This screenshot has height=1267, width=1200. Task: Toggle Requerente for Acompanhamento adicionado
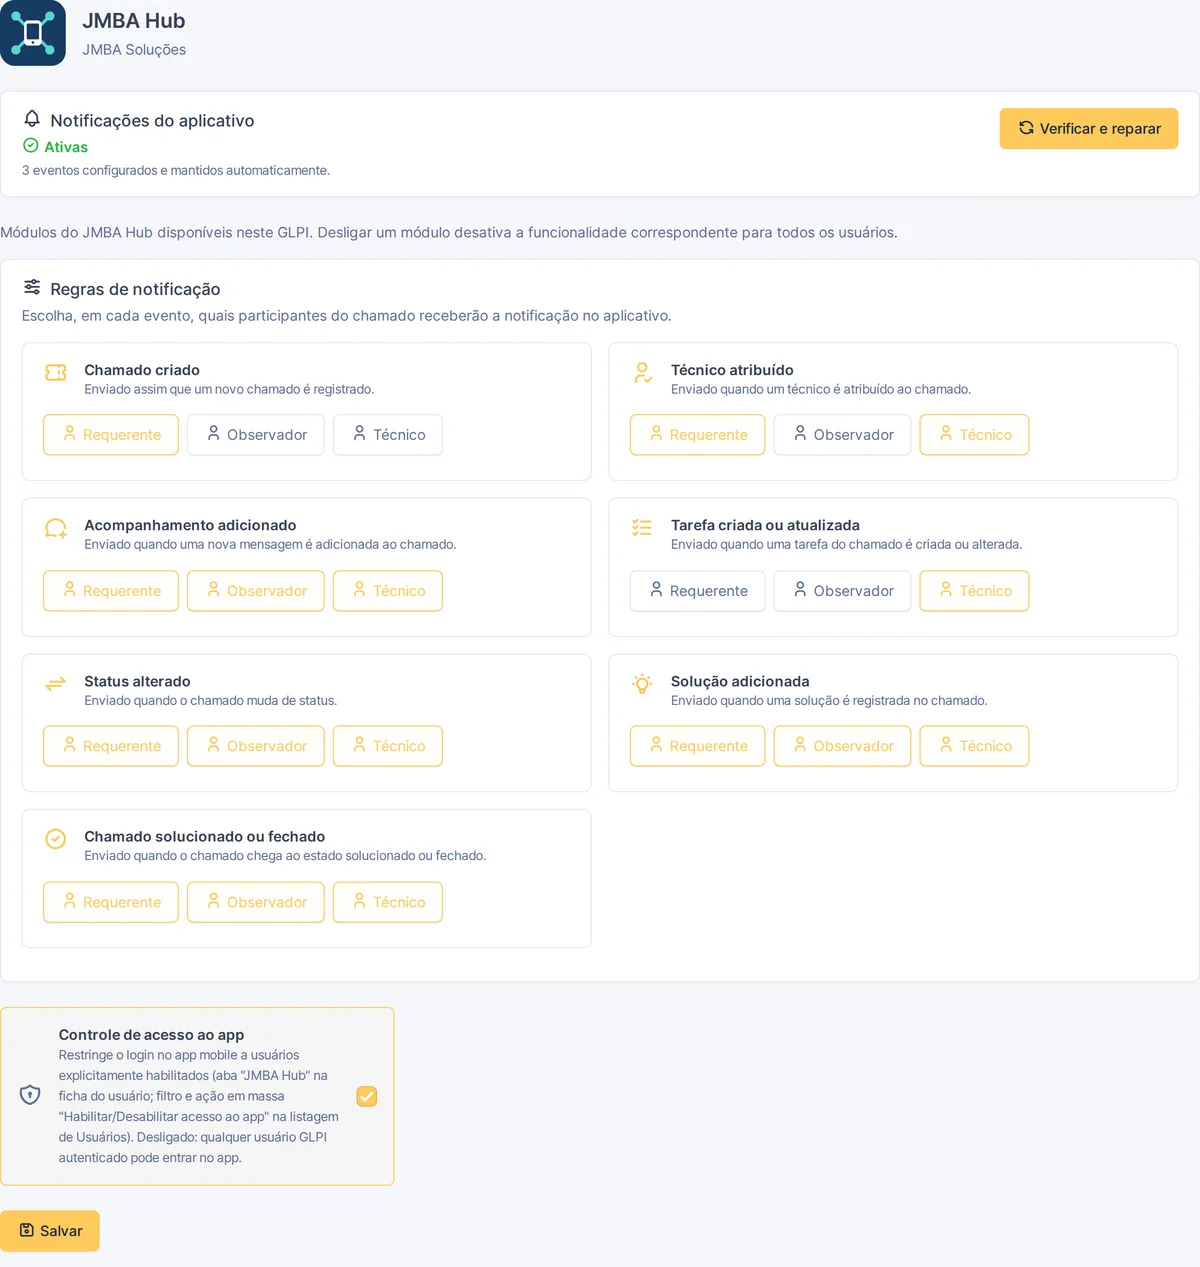(111, 591)
